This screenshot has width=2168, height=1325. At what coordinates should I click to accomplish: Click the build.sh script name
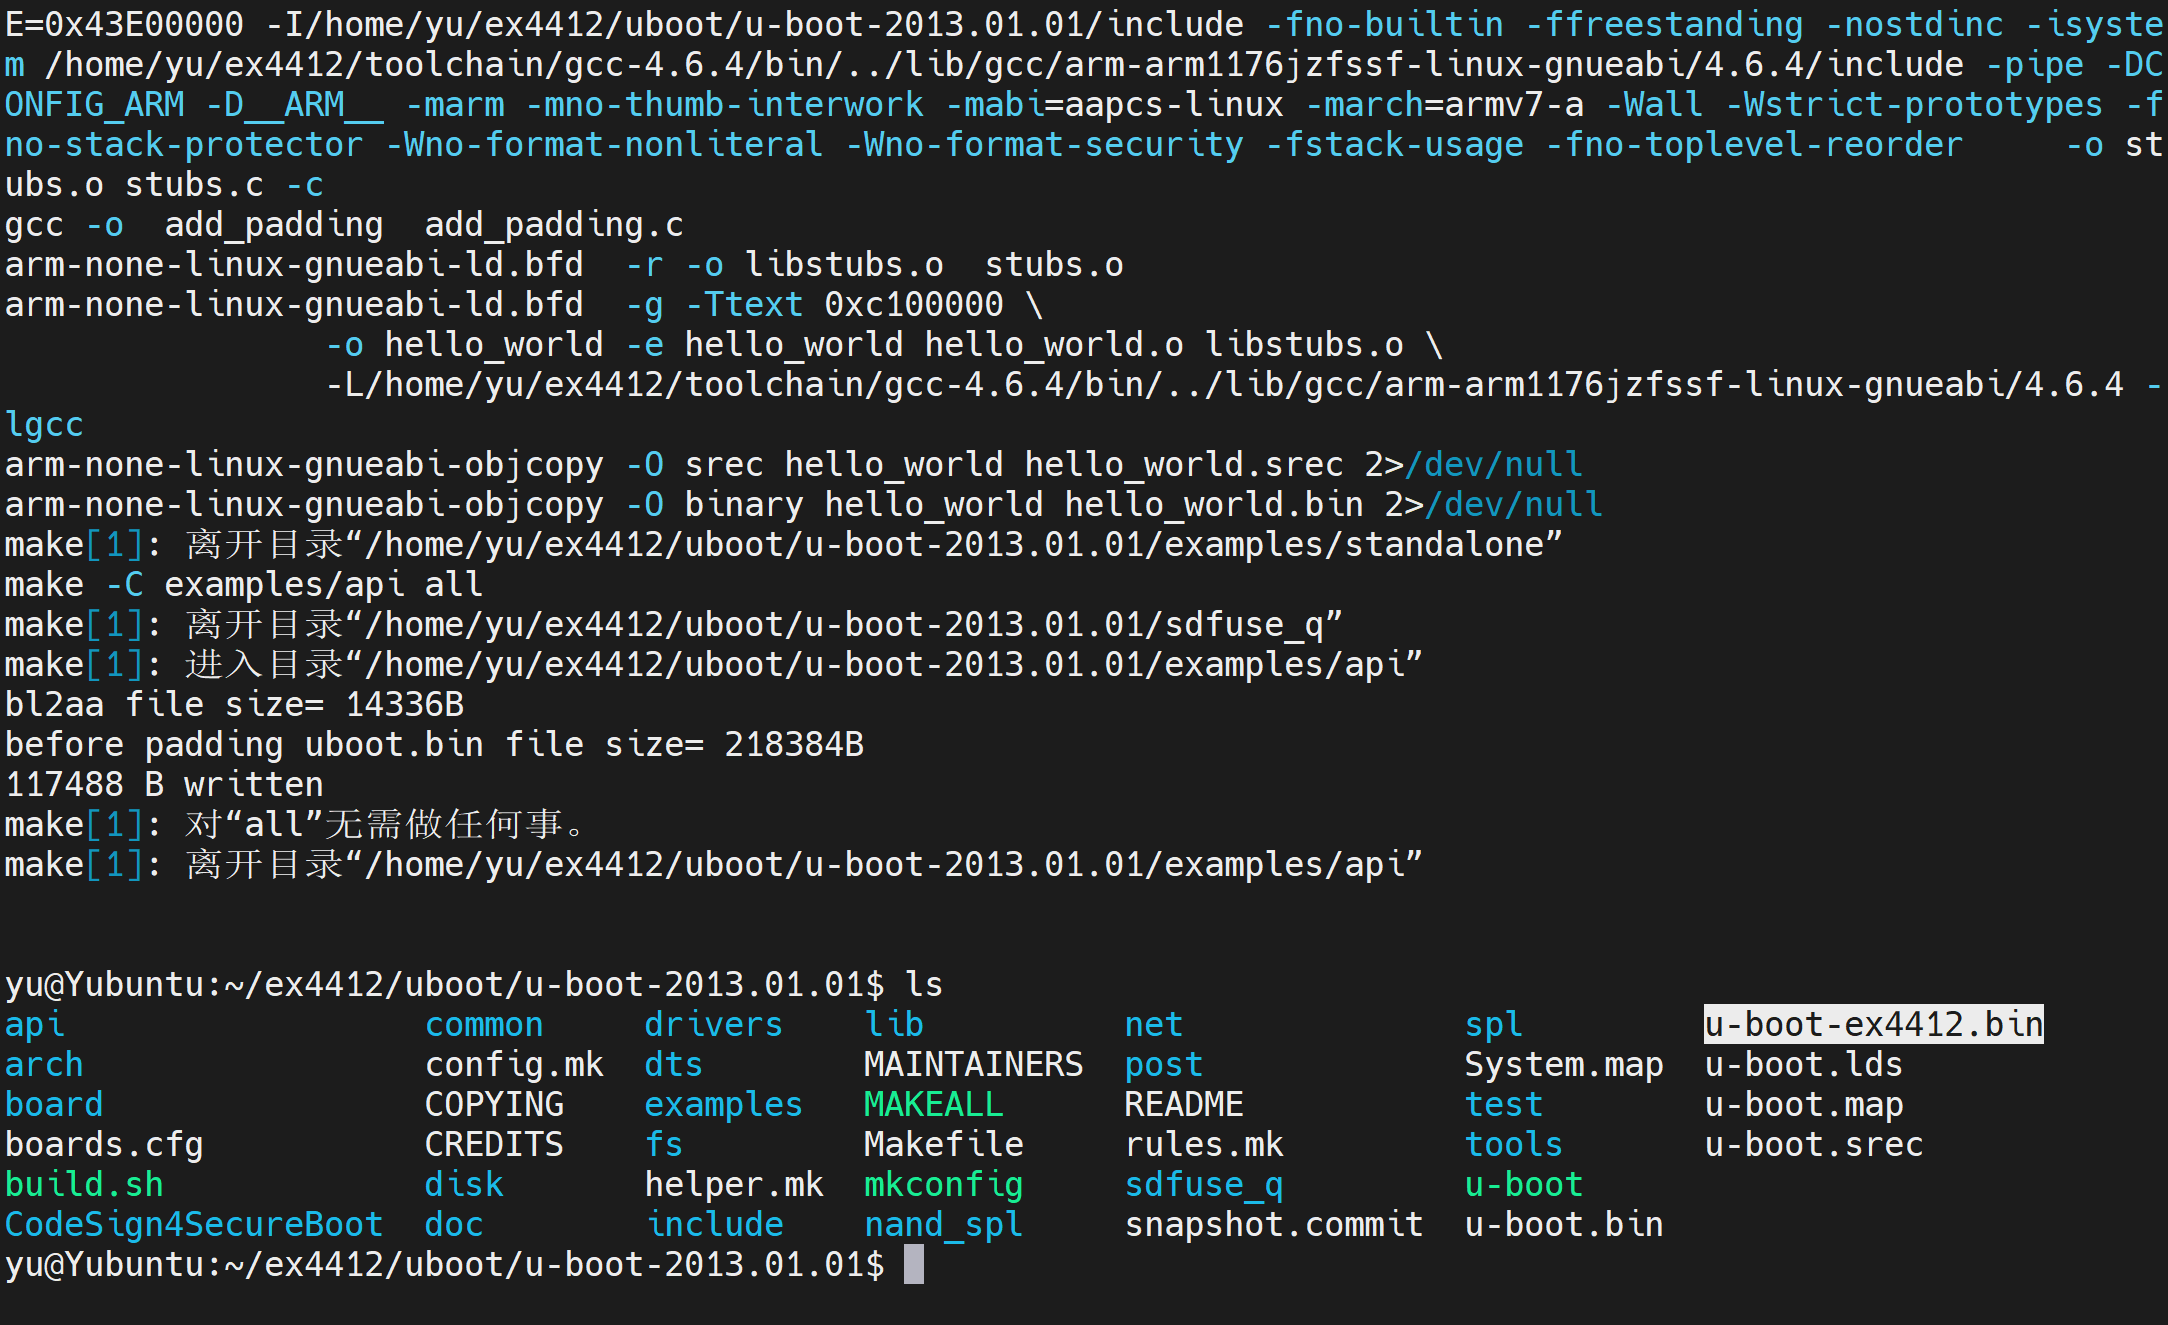pos(84,1184)
